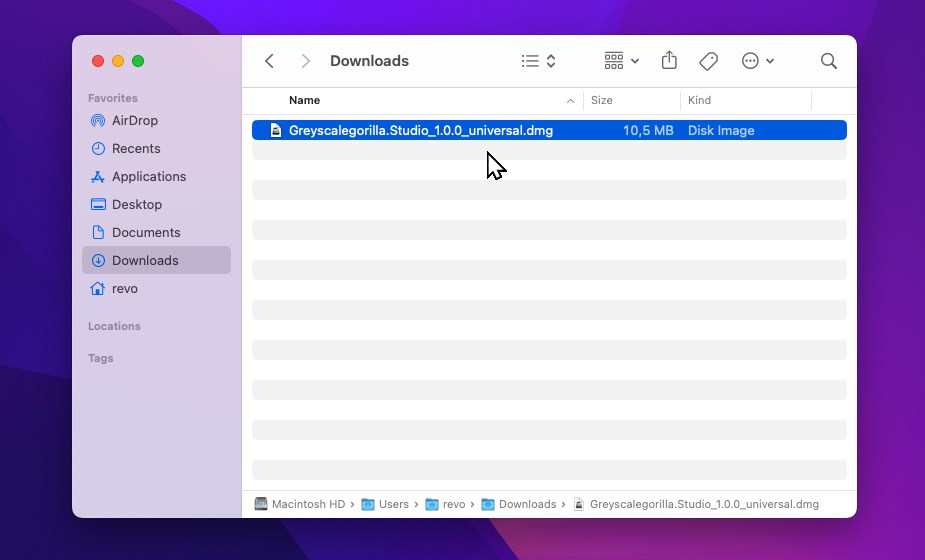Minimize the window with yellow button

tap(118, 61)
